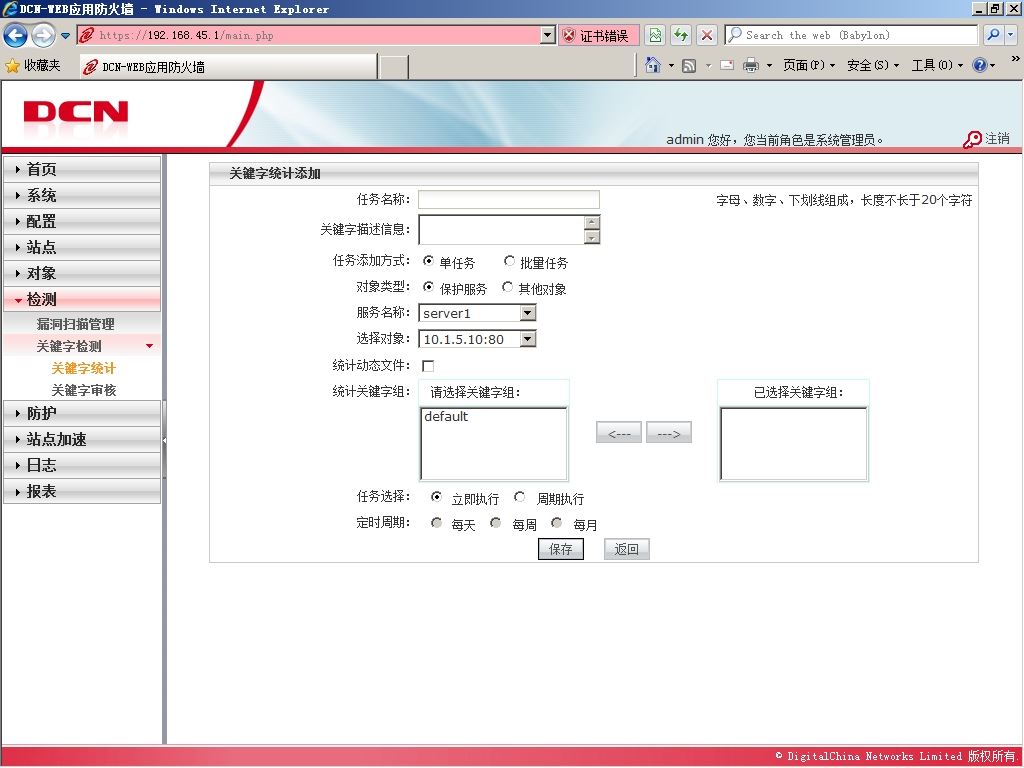Open the 服务名称 server1 dropdown
The height and width of the screenshot is (768, 1024).
point(477,313)
